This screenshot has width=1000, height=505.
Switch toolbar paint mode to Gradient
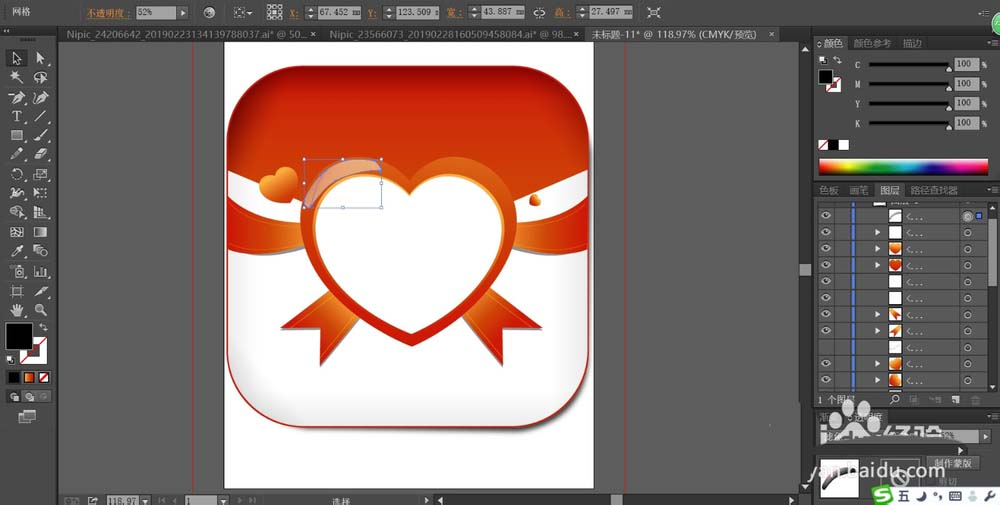tap(29, 377)
